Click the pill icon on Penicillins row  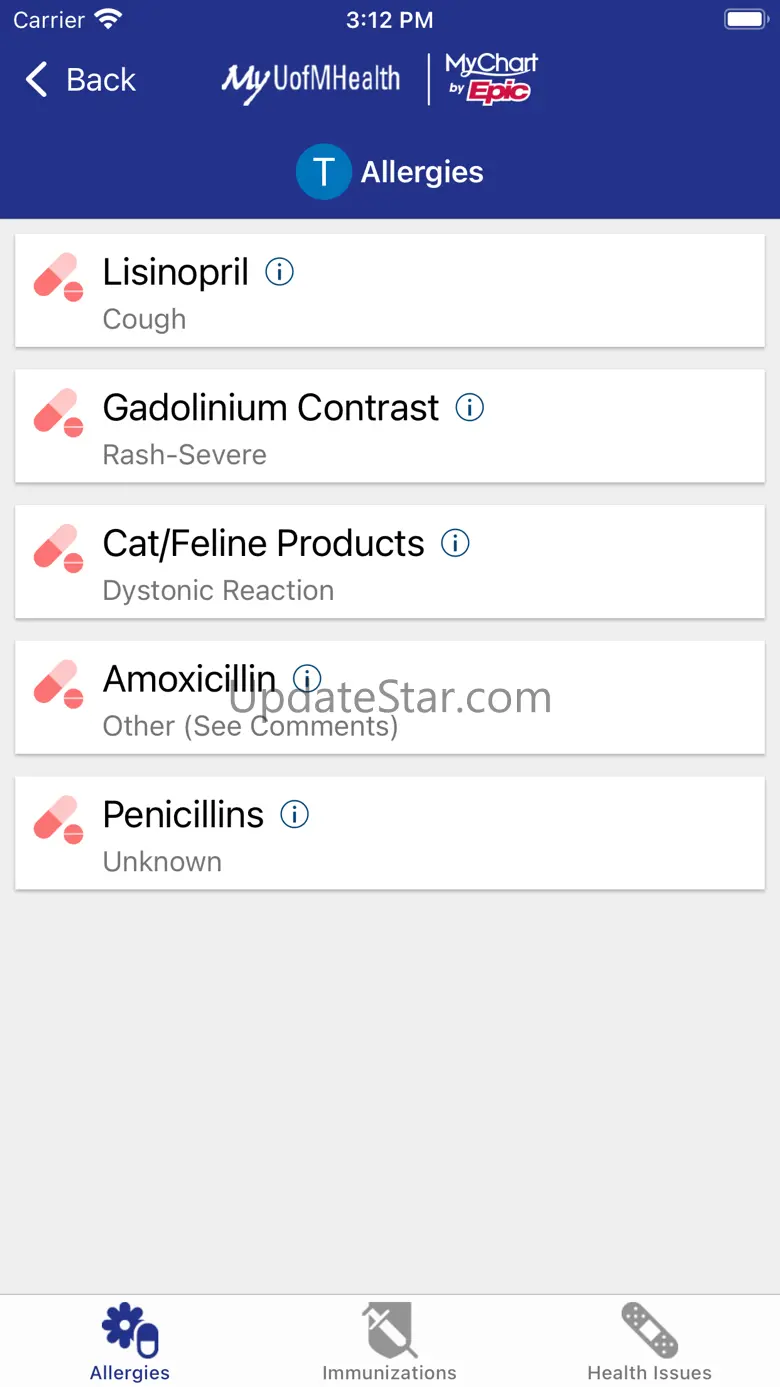click(x=59, y=819)
